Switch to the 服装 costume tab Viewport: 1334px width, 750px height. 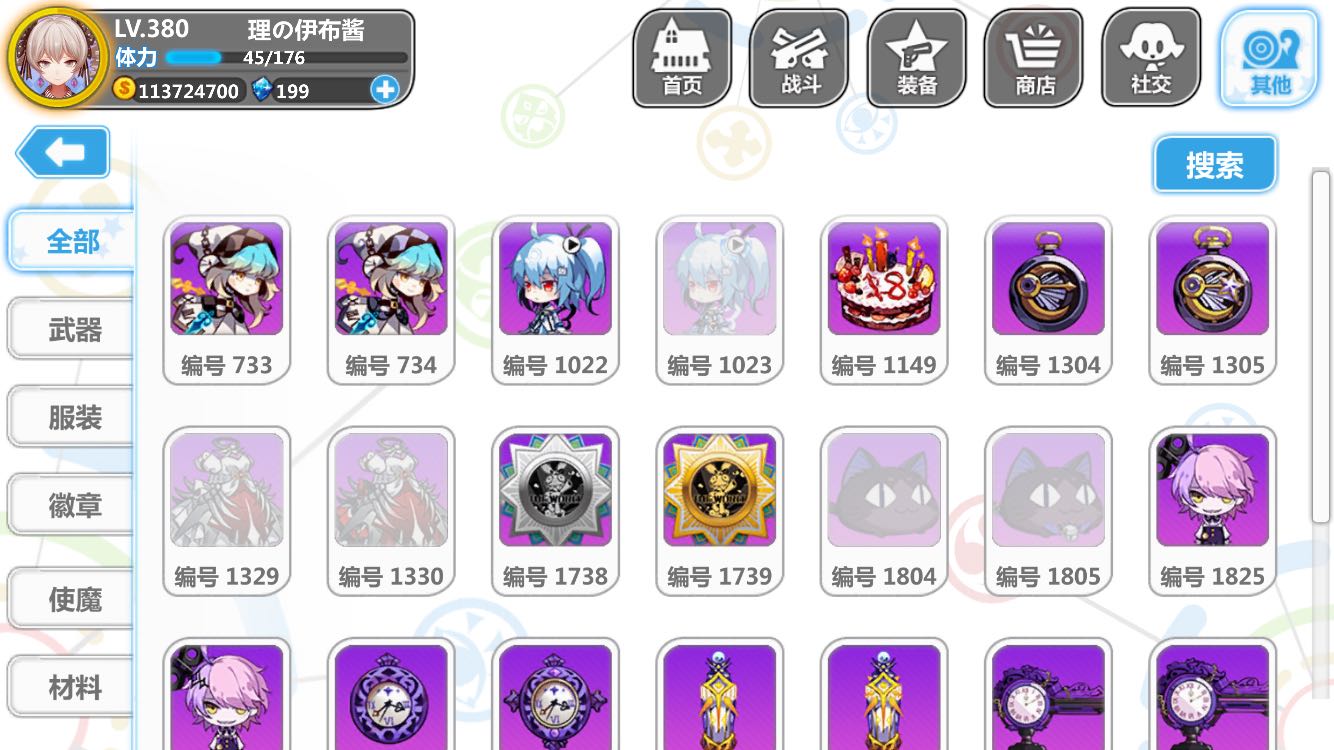coord(72,417)
